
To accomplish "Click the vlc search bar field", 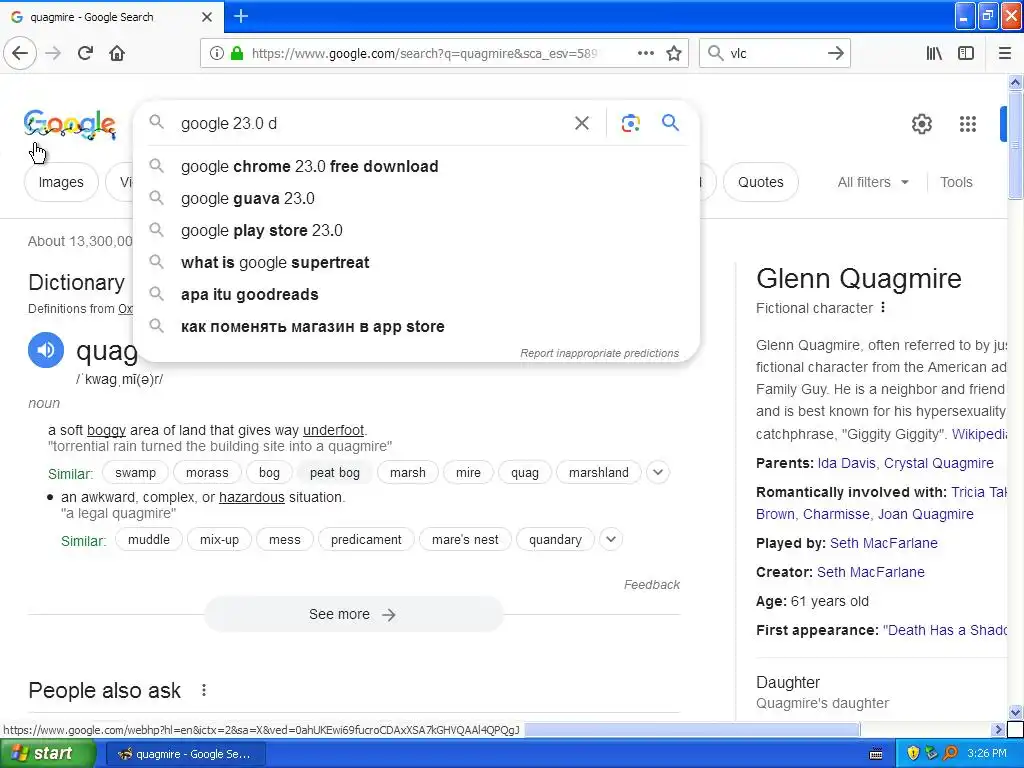I will point(774,54).
